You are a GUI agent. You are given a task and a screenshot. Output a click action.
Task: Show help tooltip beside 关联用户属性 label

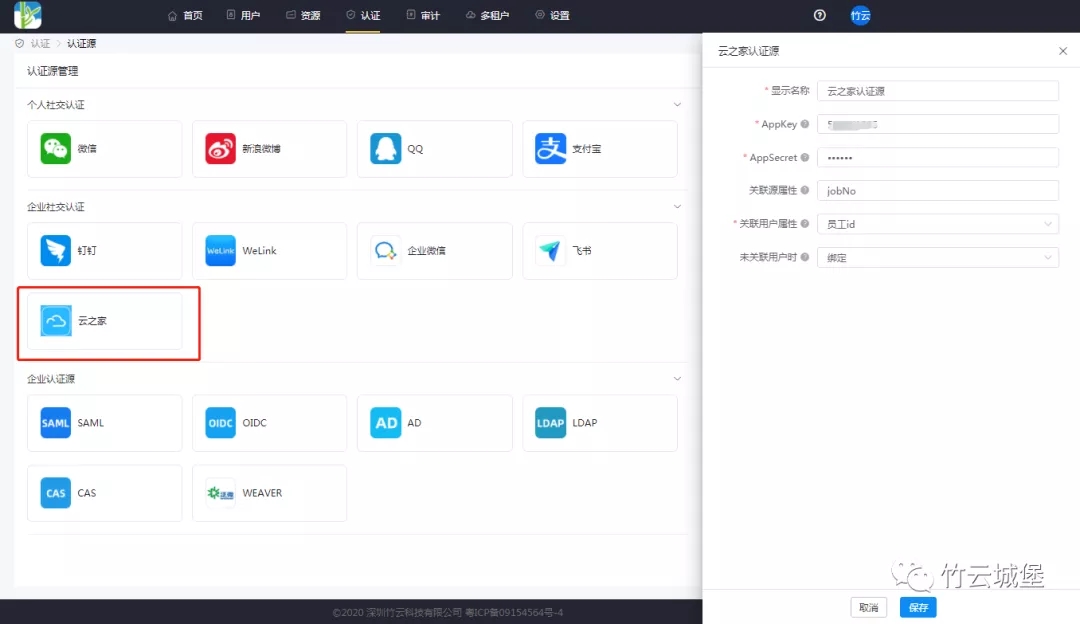tap(804, 223)
